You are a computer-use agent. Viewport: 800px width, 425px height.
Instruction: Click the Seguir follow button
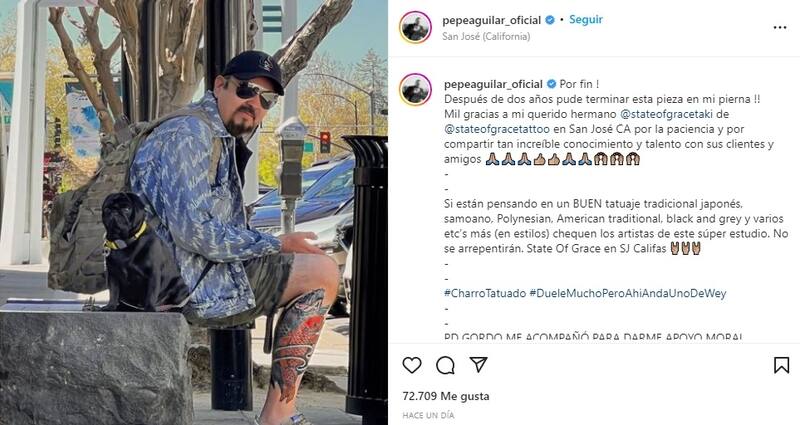(586, 19)
